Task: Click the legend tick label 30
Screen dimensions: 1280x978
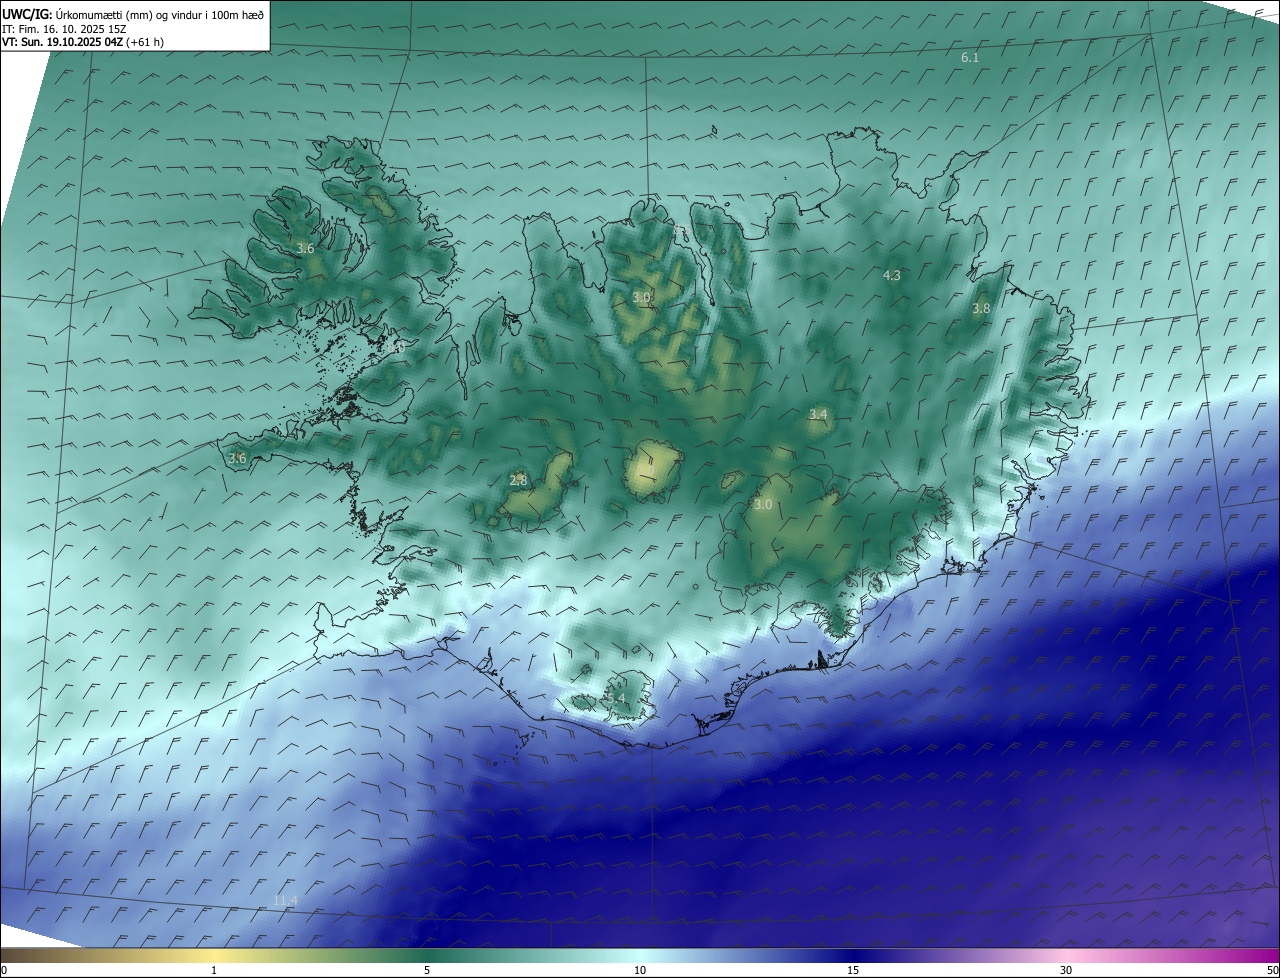Action: [1066, 970]
